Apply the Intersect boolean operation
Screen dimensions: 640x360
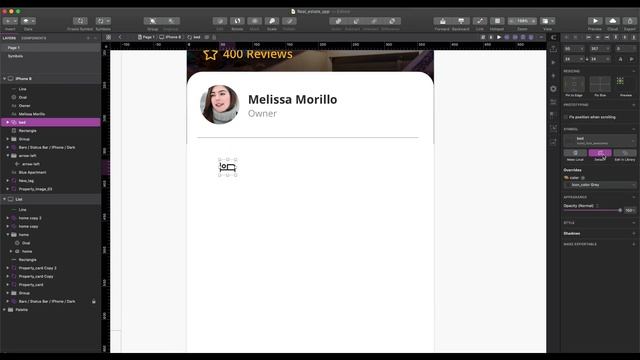[373, 21]
